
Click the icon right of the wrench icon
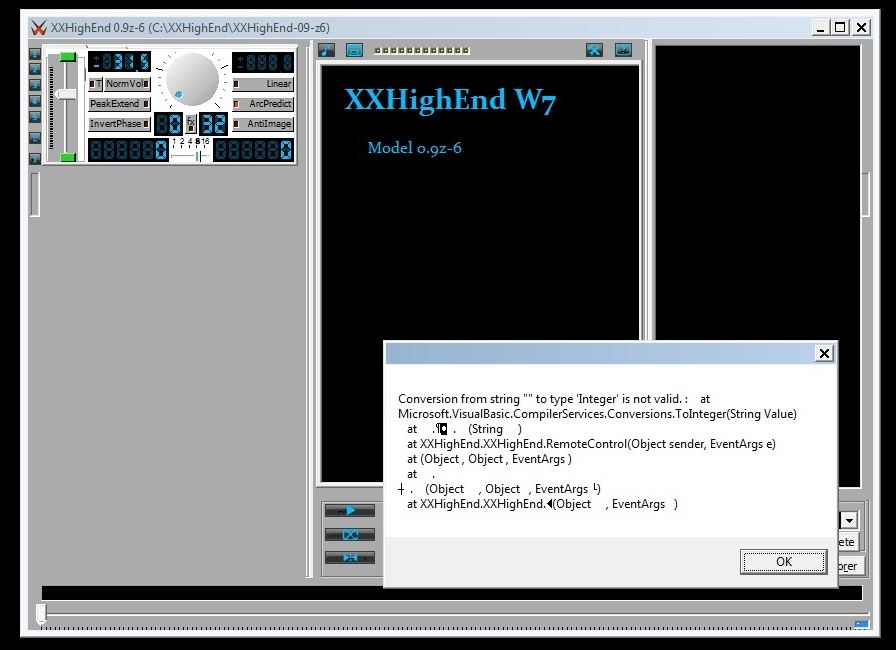click(x=623, y=50)
